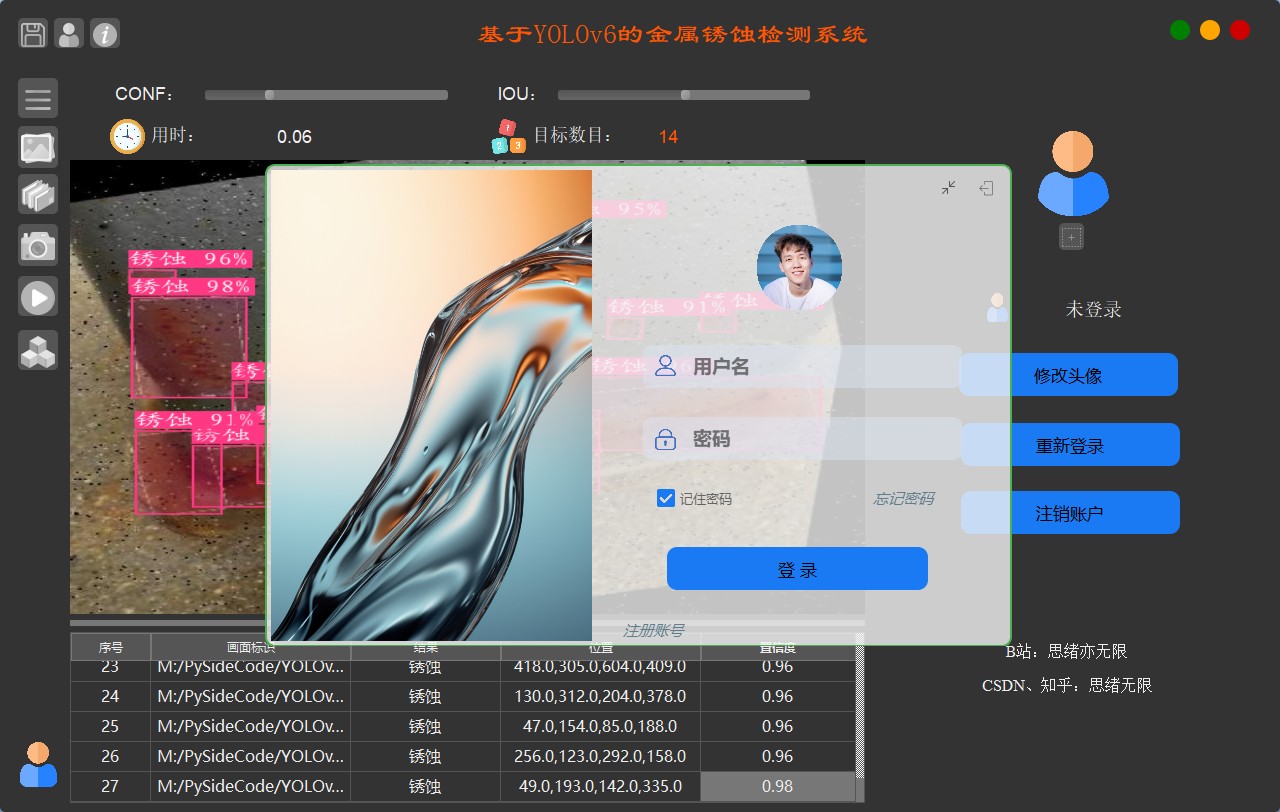
Task: Click the clock icon beside 用时
Action: tap(127, 136)
